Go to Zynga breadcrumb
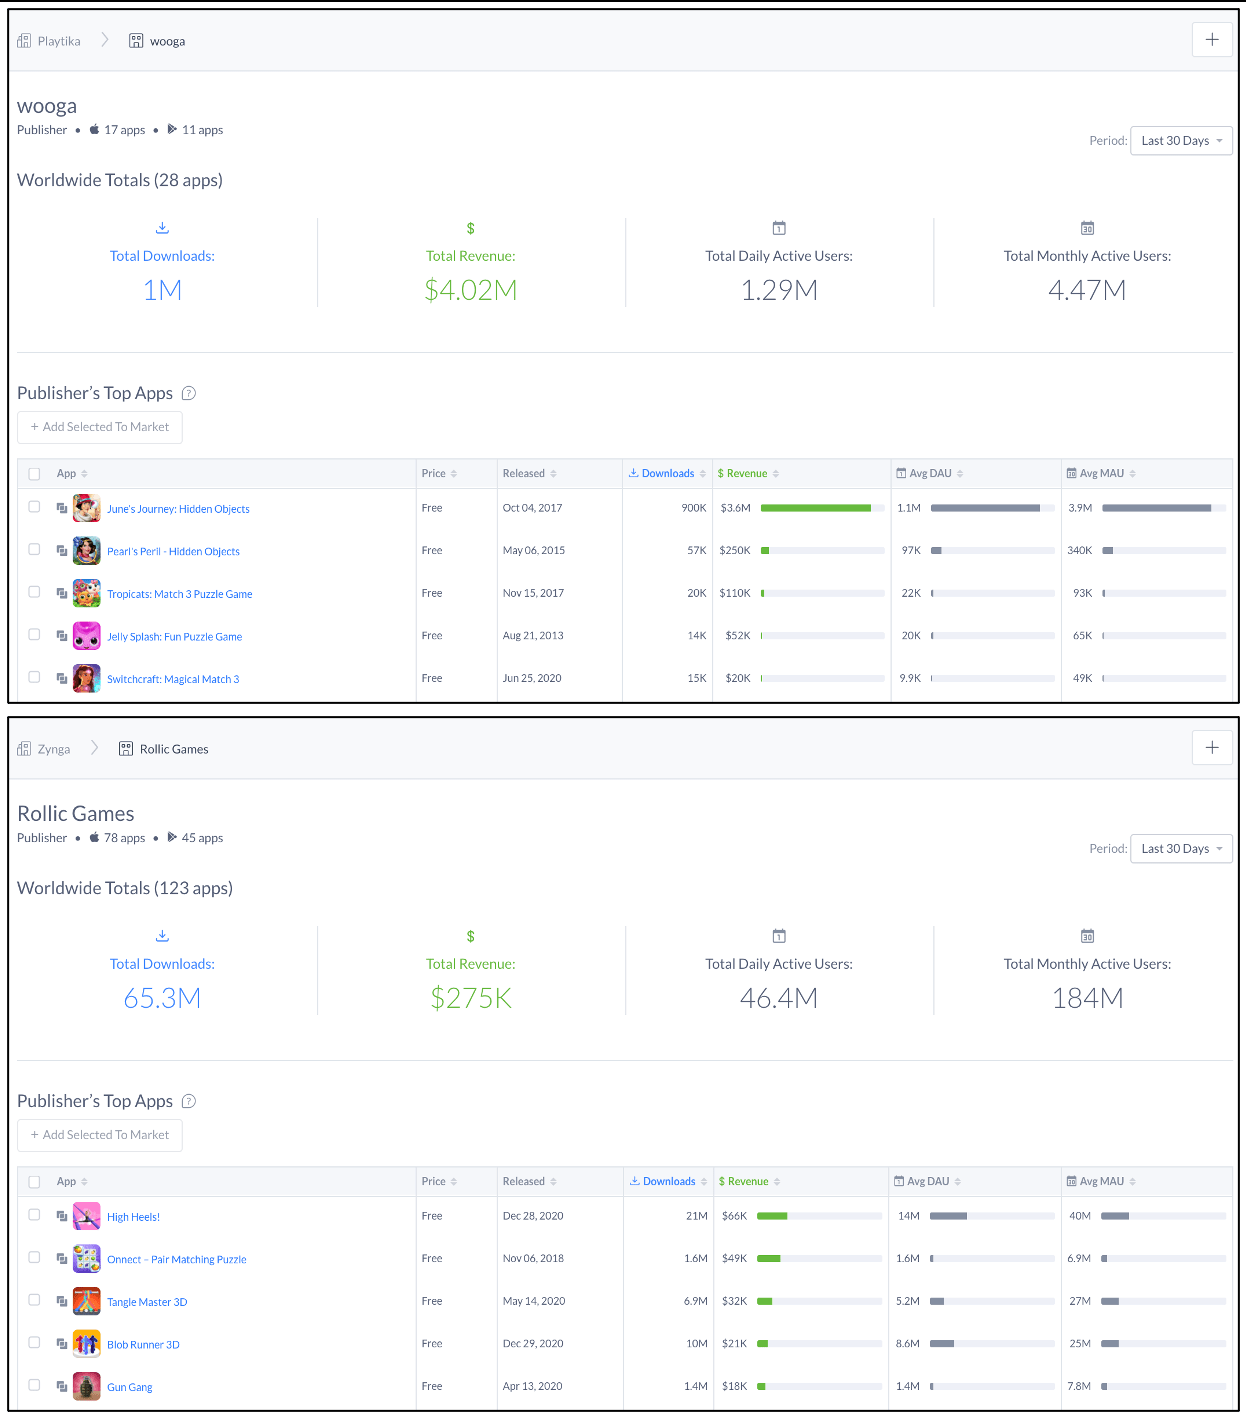Viewport: 1246px width, 1420px height. (44, 749)
